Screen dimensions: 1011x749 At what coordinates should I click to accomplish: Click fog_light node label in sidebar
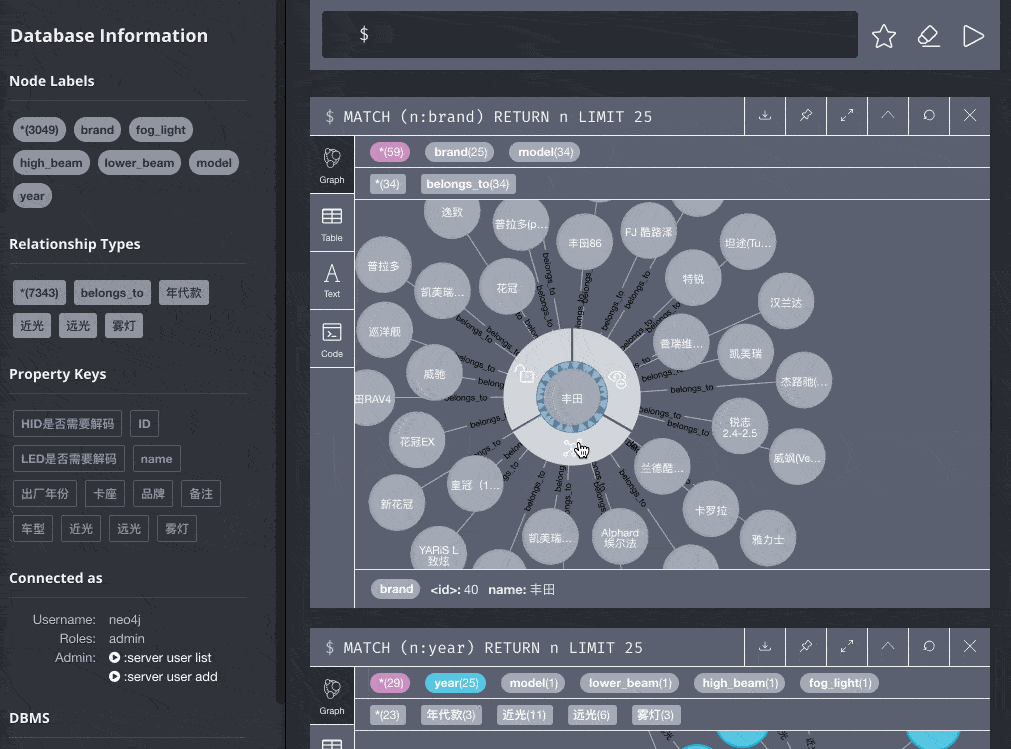pyautogui.click(x=161, y=130)
